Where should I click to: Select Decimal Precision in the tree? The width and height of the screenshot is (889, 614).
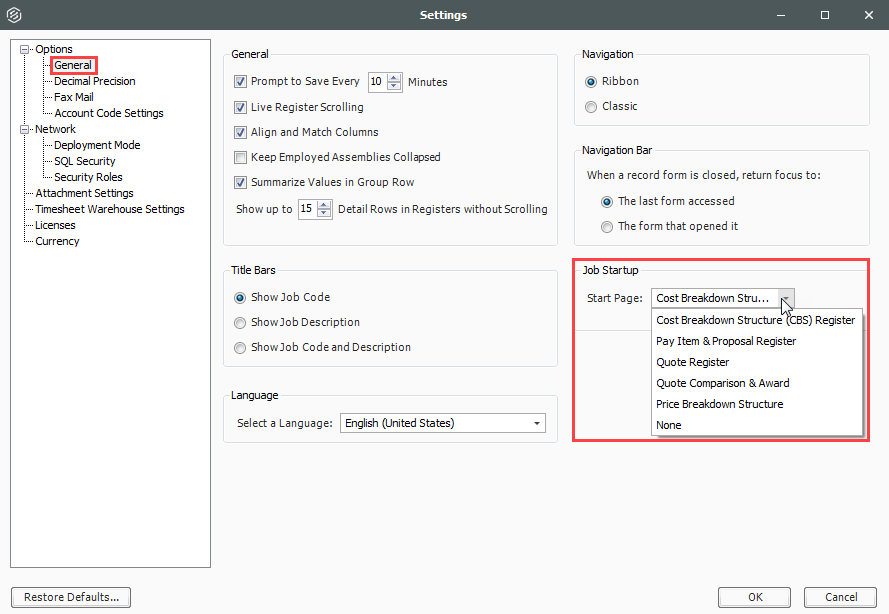(94, 81)
